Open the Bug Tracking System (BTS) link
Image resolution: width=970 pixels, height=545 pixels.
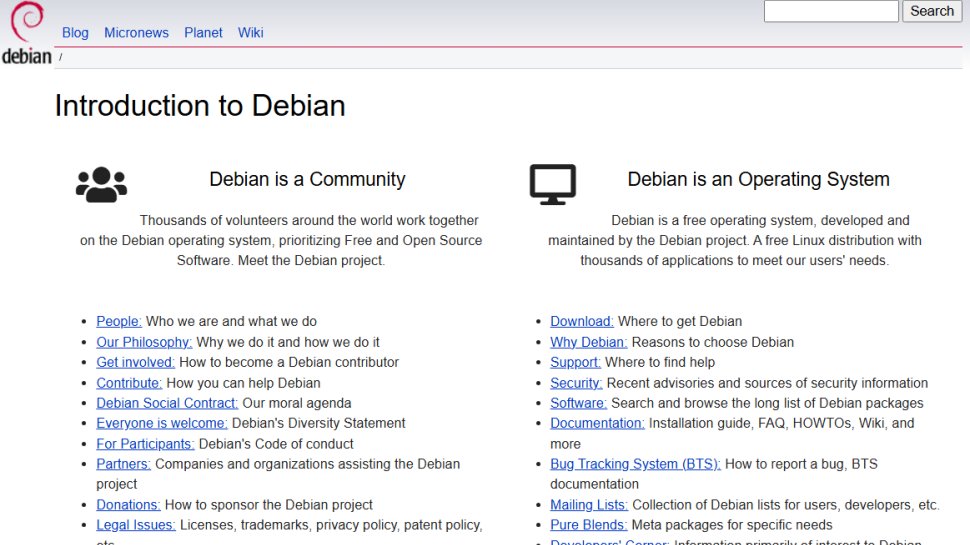point(635,464)
